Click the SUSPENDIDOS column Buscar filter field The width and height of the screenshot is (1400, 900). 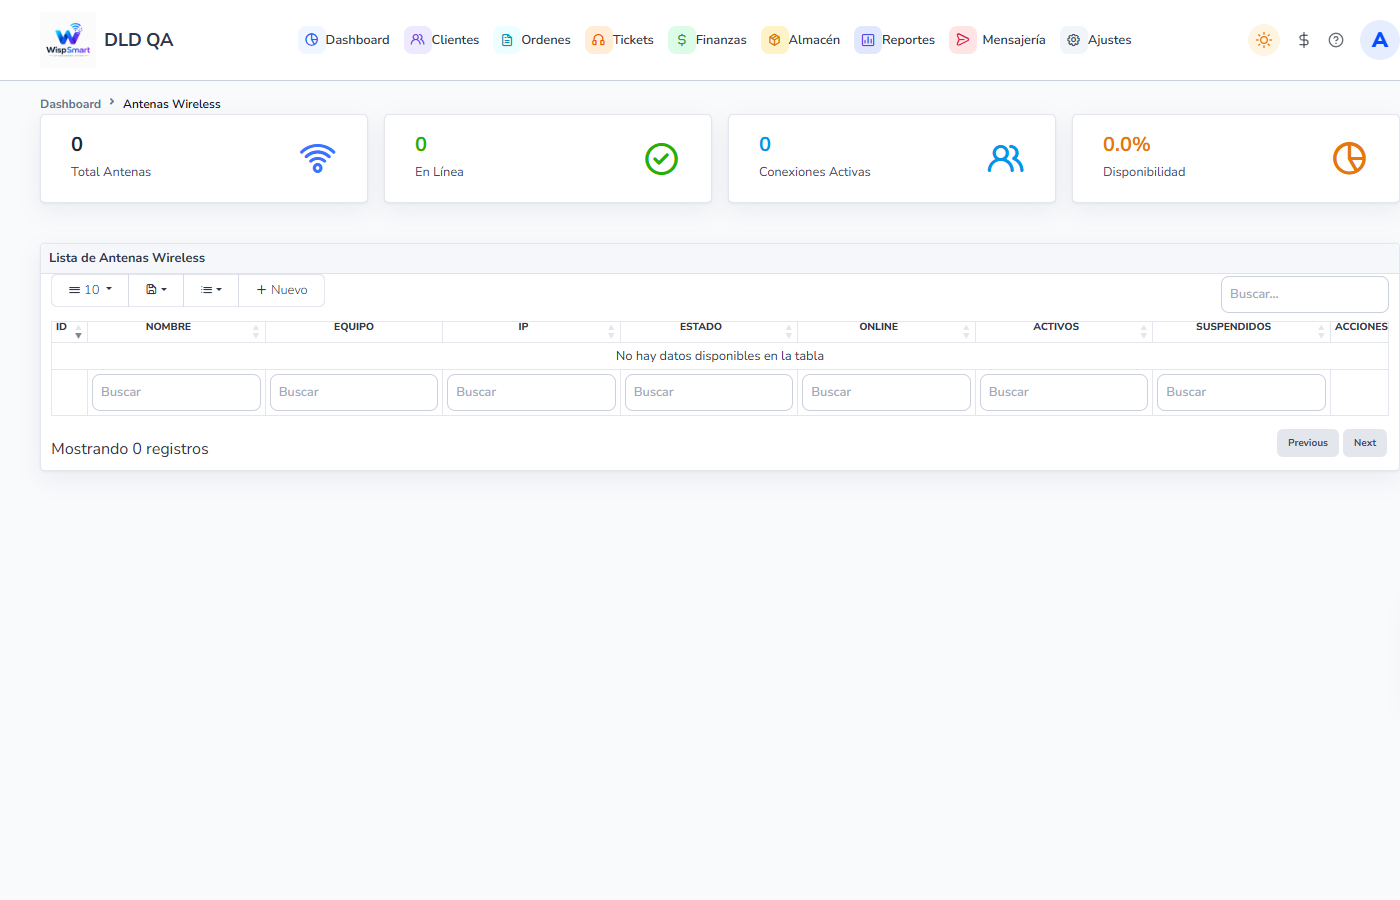pos(1241,392)
